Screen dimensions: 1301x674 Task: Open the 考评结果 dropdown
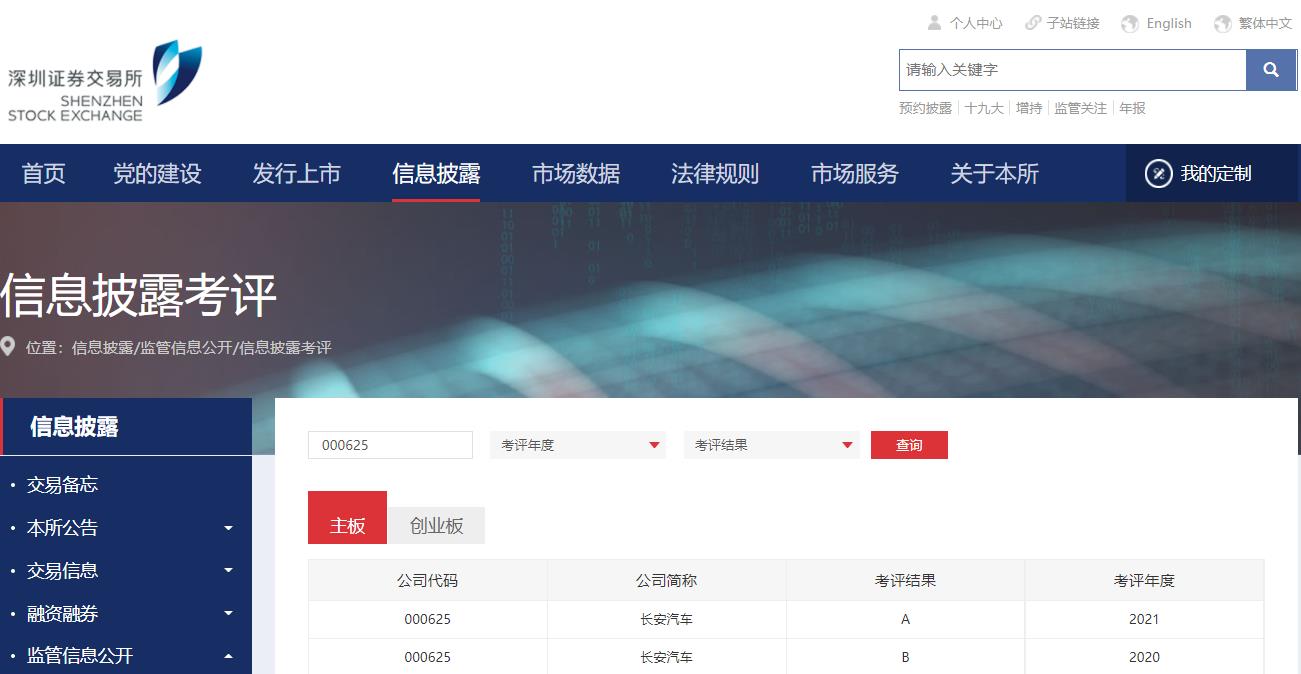click(772, 445)
